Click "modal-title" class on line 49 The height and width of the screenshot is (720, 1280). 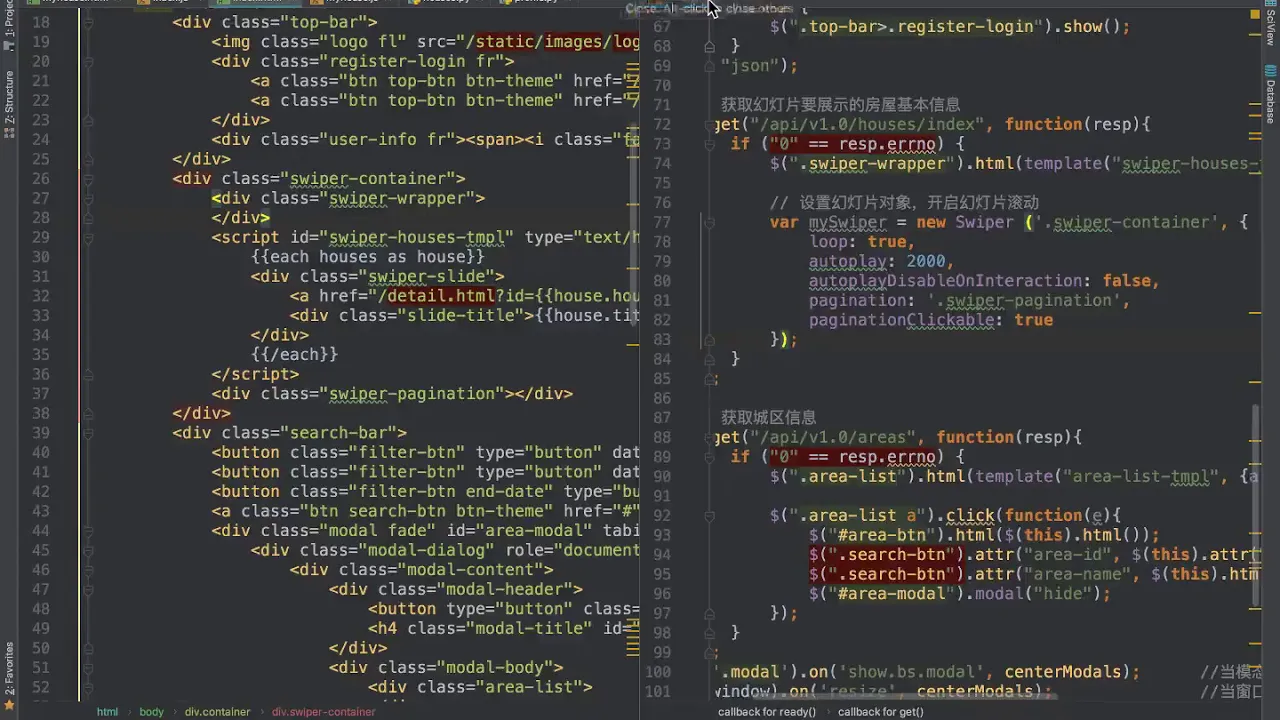[529, 629]
